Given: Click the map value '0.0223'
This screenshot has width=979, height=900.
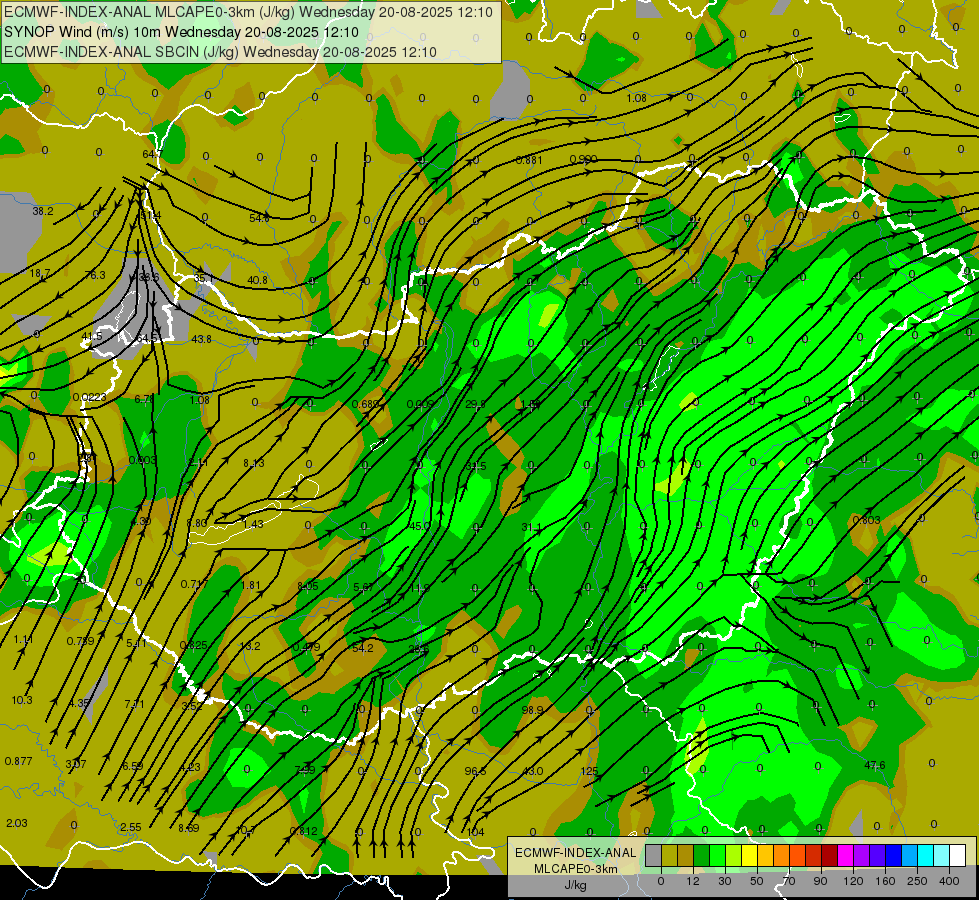Looking at the screenshot, I should 89,397.
